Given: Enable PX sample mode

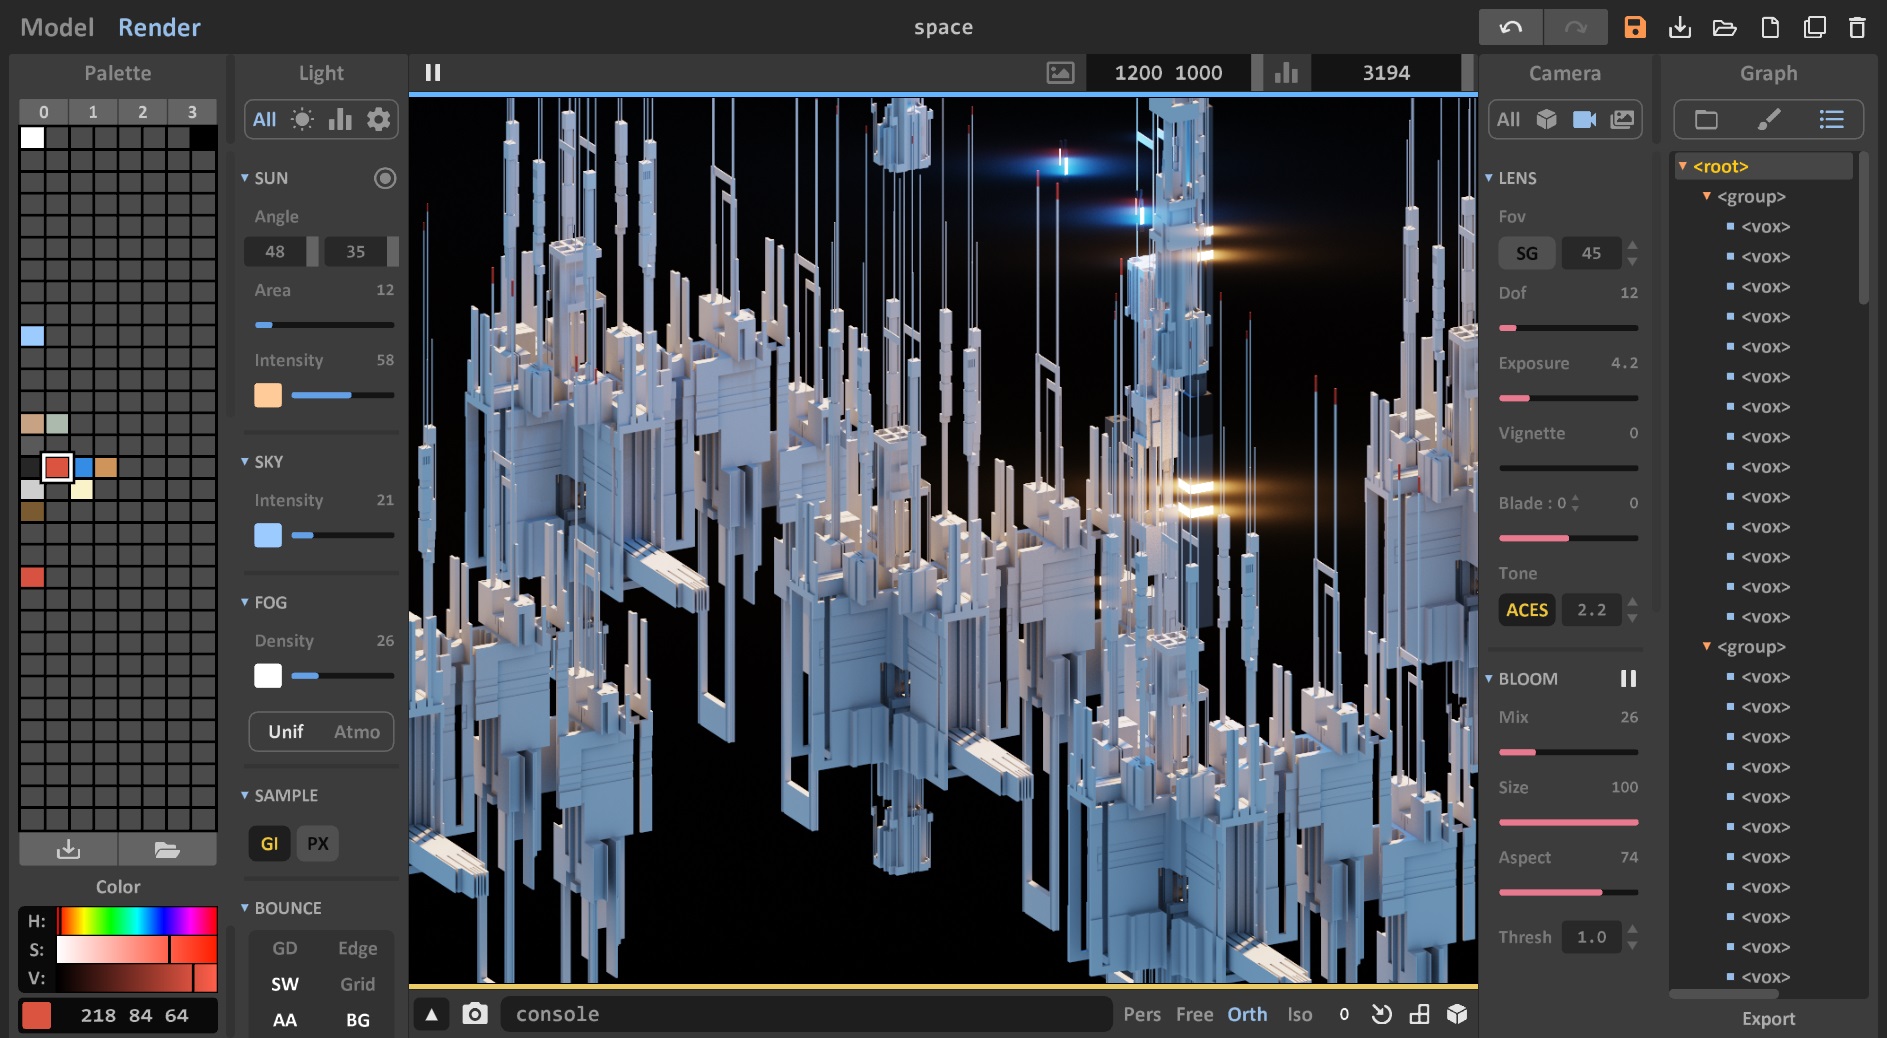Looking at the screenshot, I should click(x=318, y=844).
